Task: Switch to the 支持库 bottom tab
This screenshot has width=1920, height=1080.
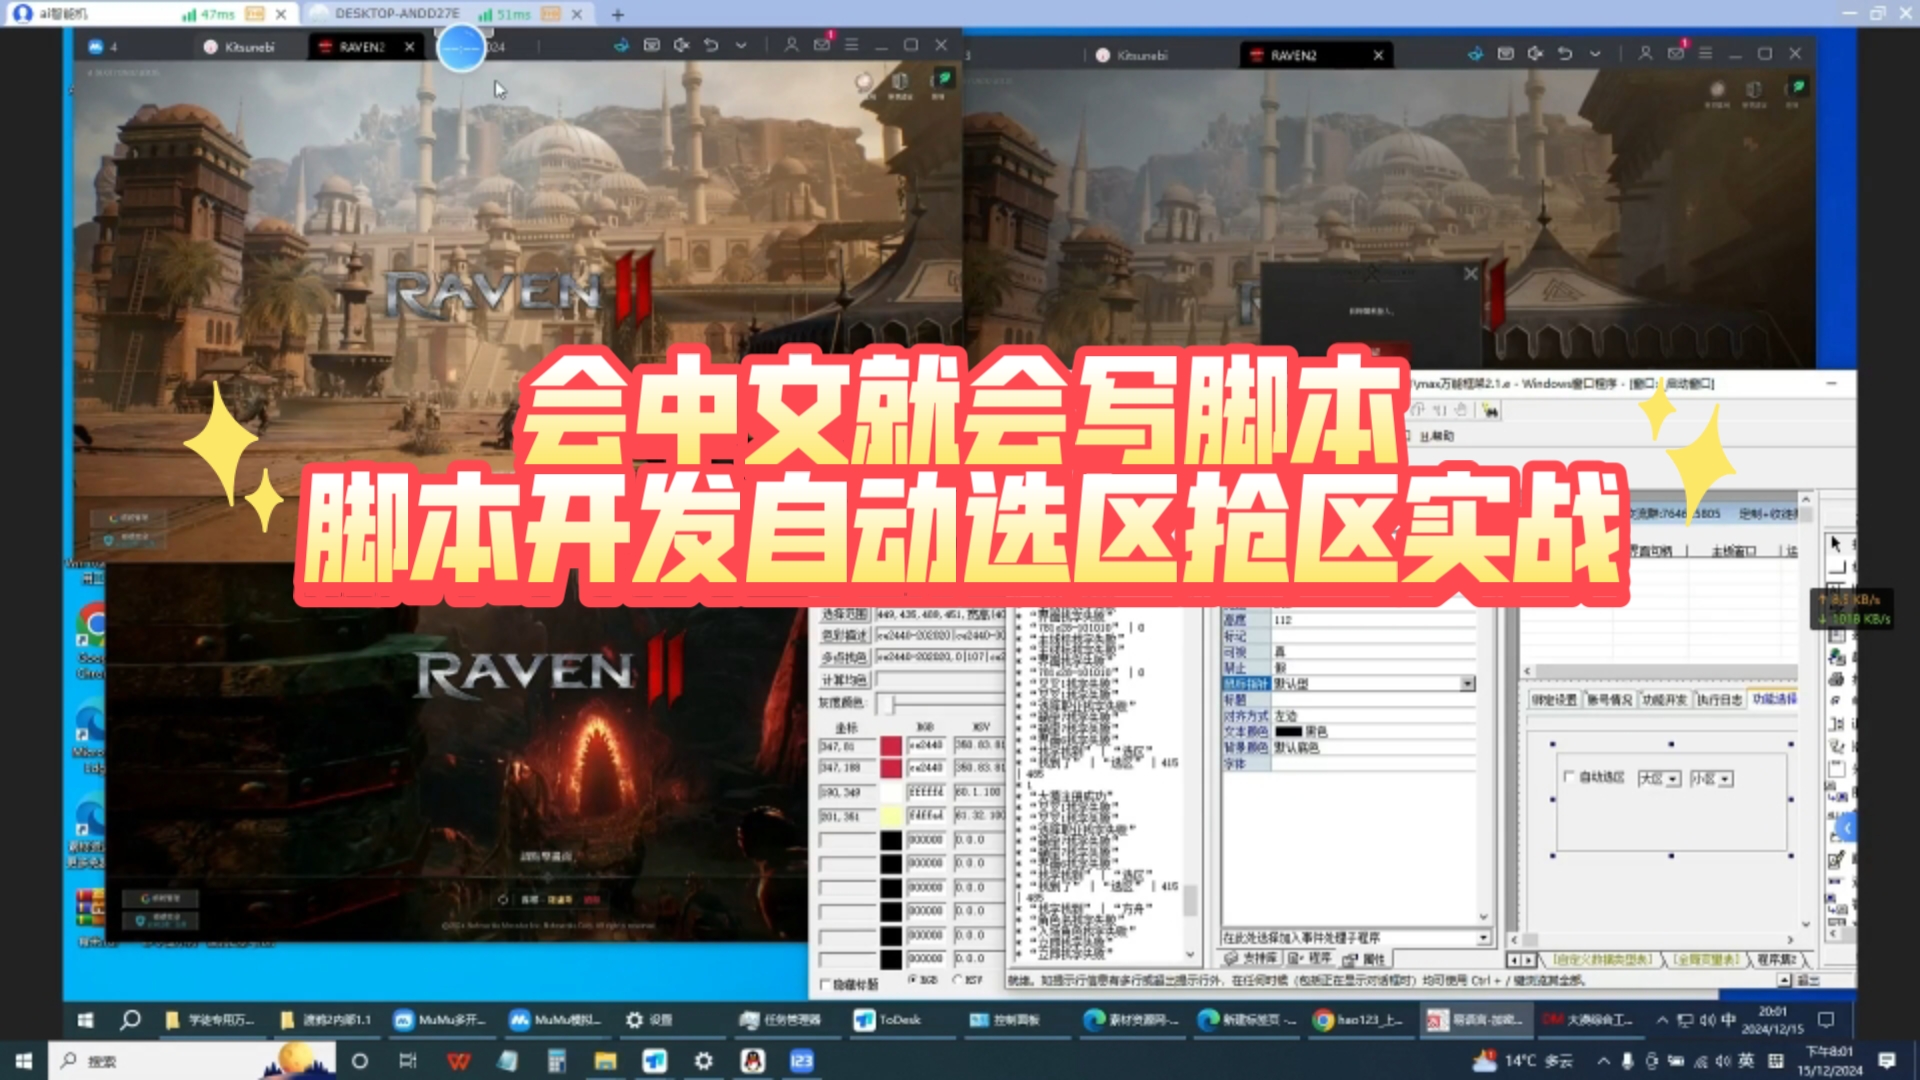Action: coord(1250,958)
